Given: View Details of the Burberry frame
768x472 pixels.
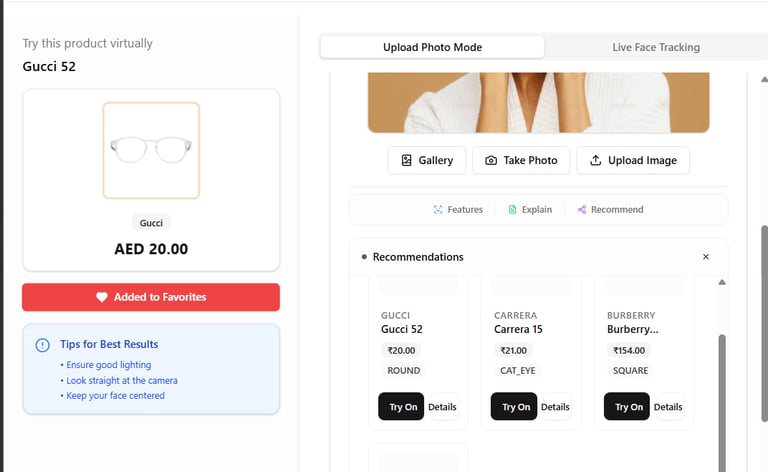Looking at the screenshot, I should tap(668, 407).
